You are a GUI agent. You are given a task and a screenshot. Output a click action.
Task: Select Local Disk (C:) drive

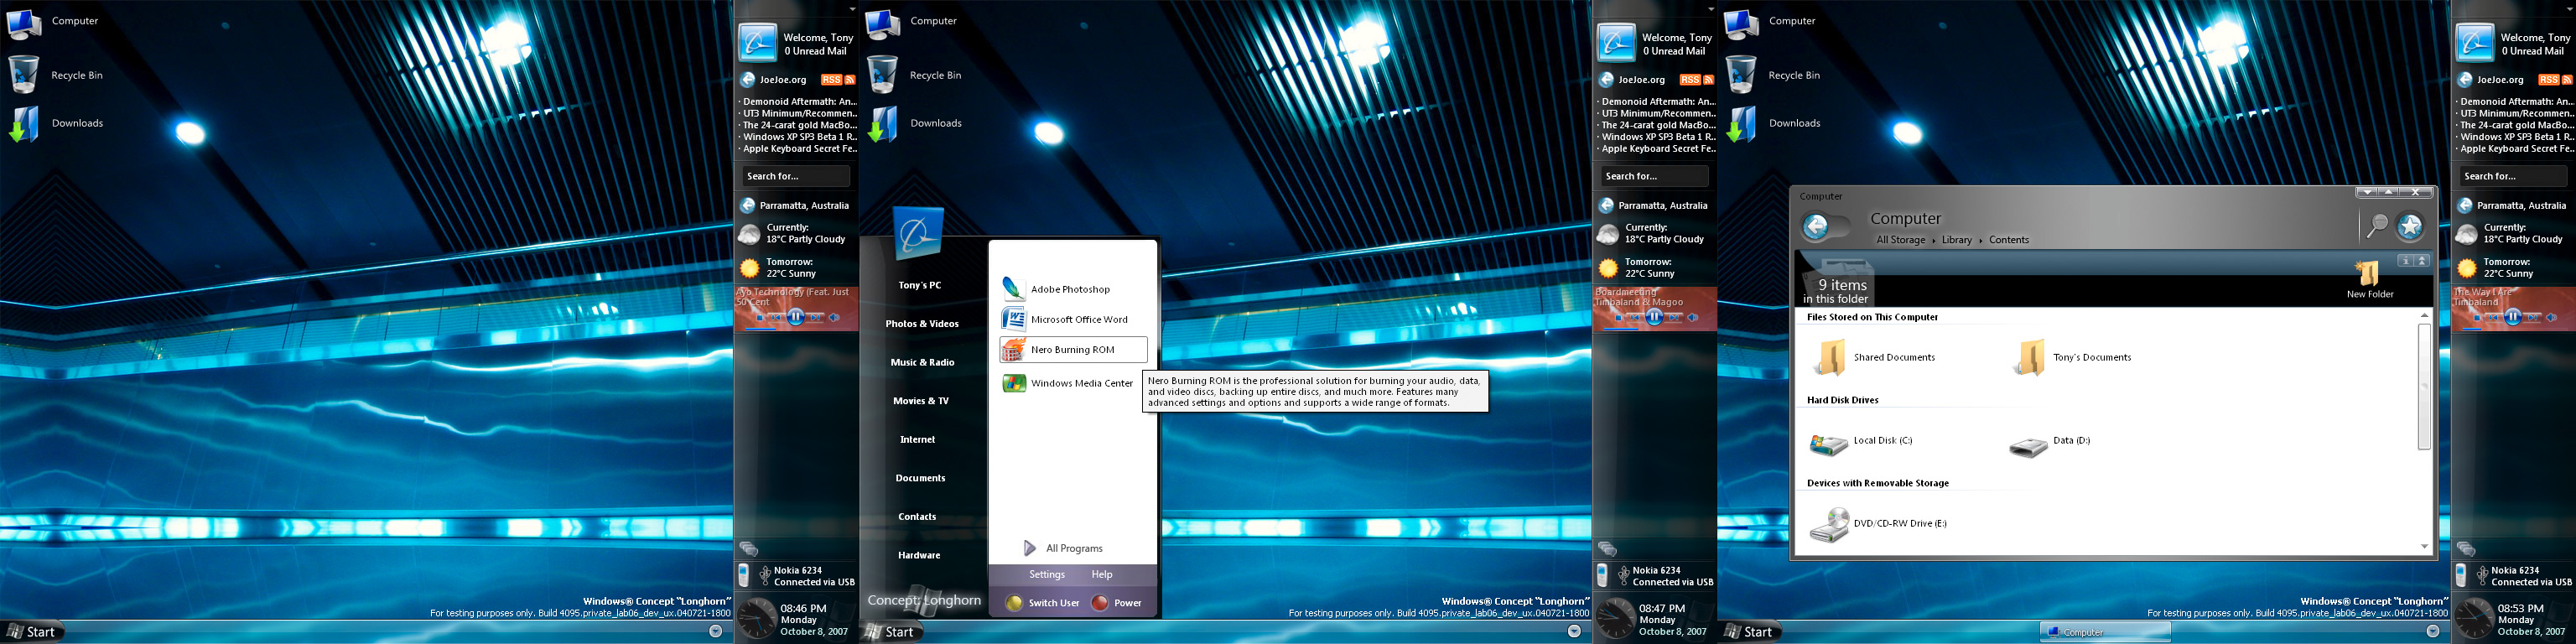(x=1861, y=442)
